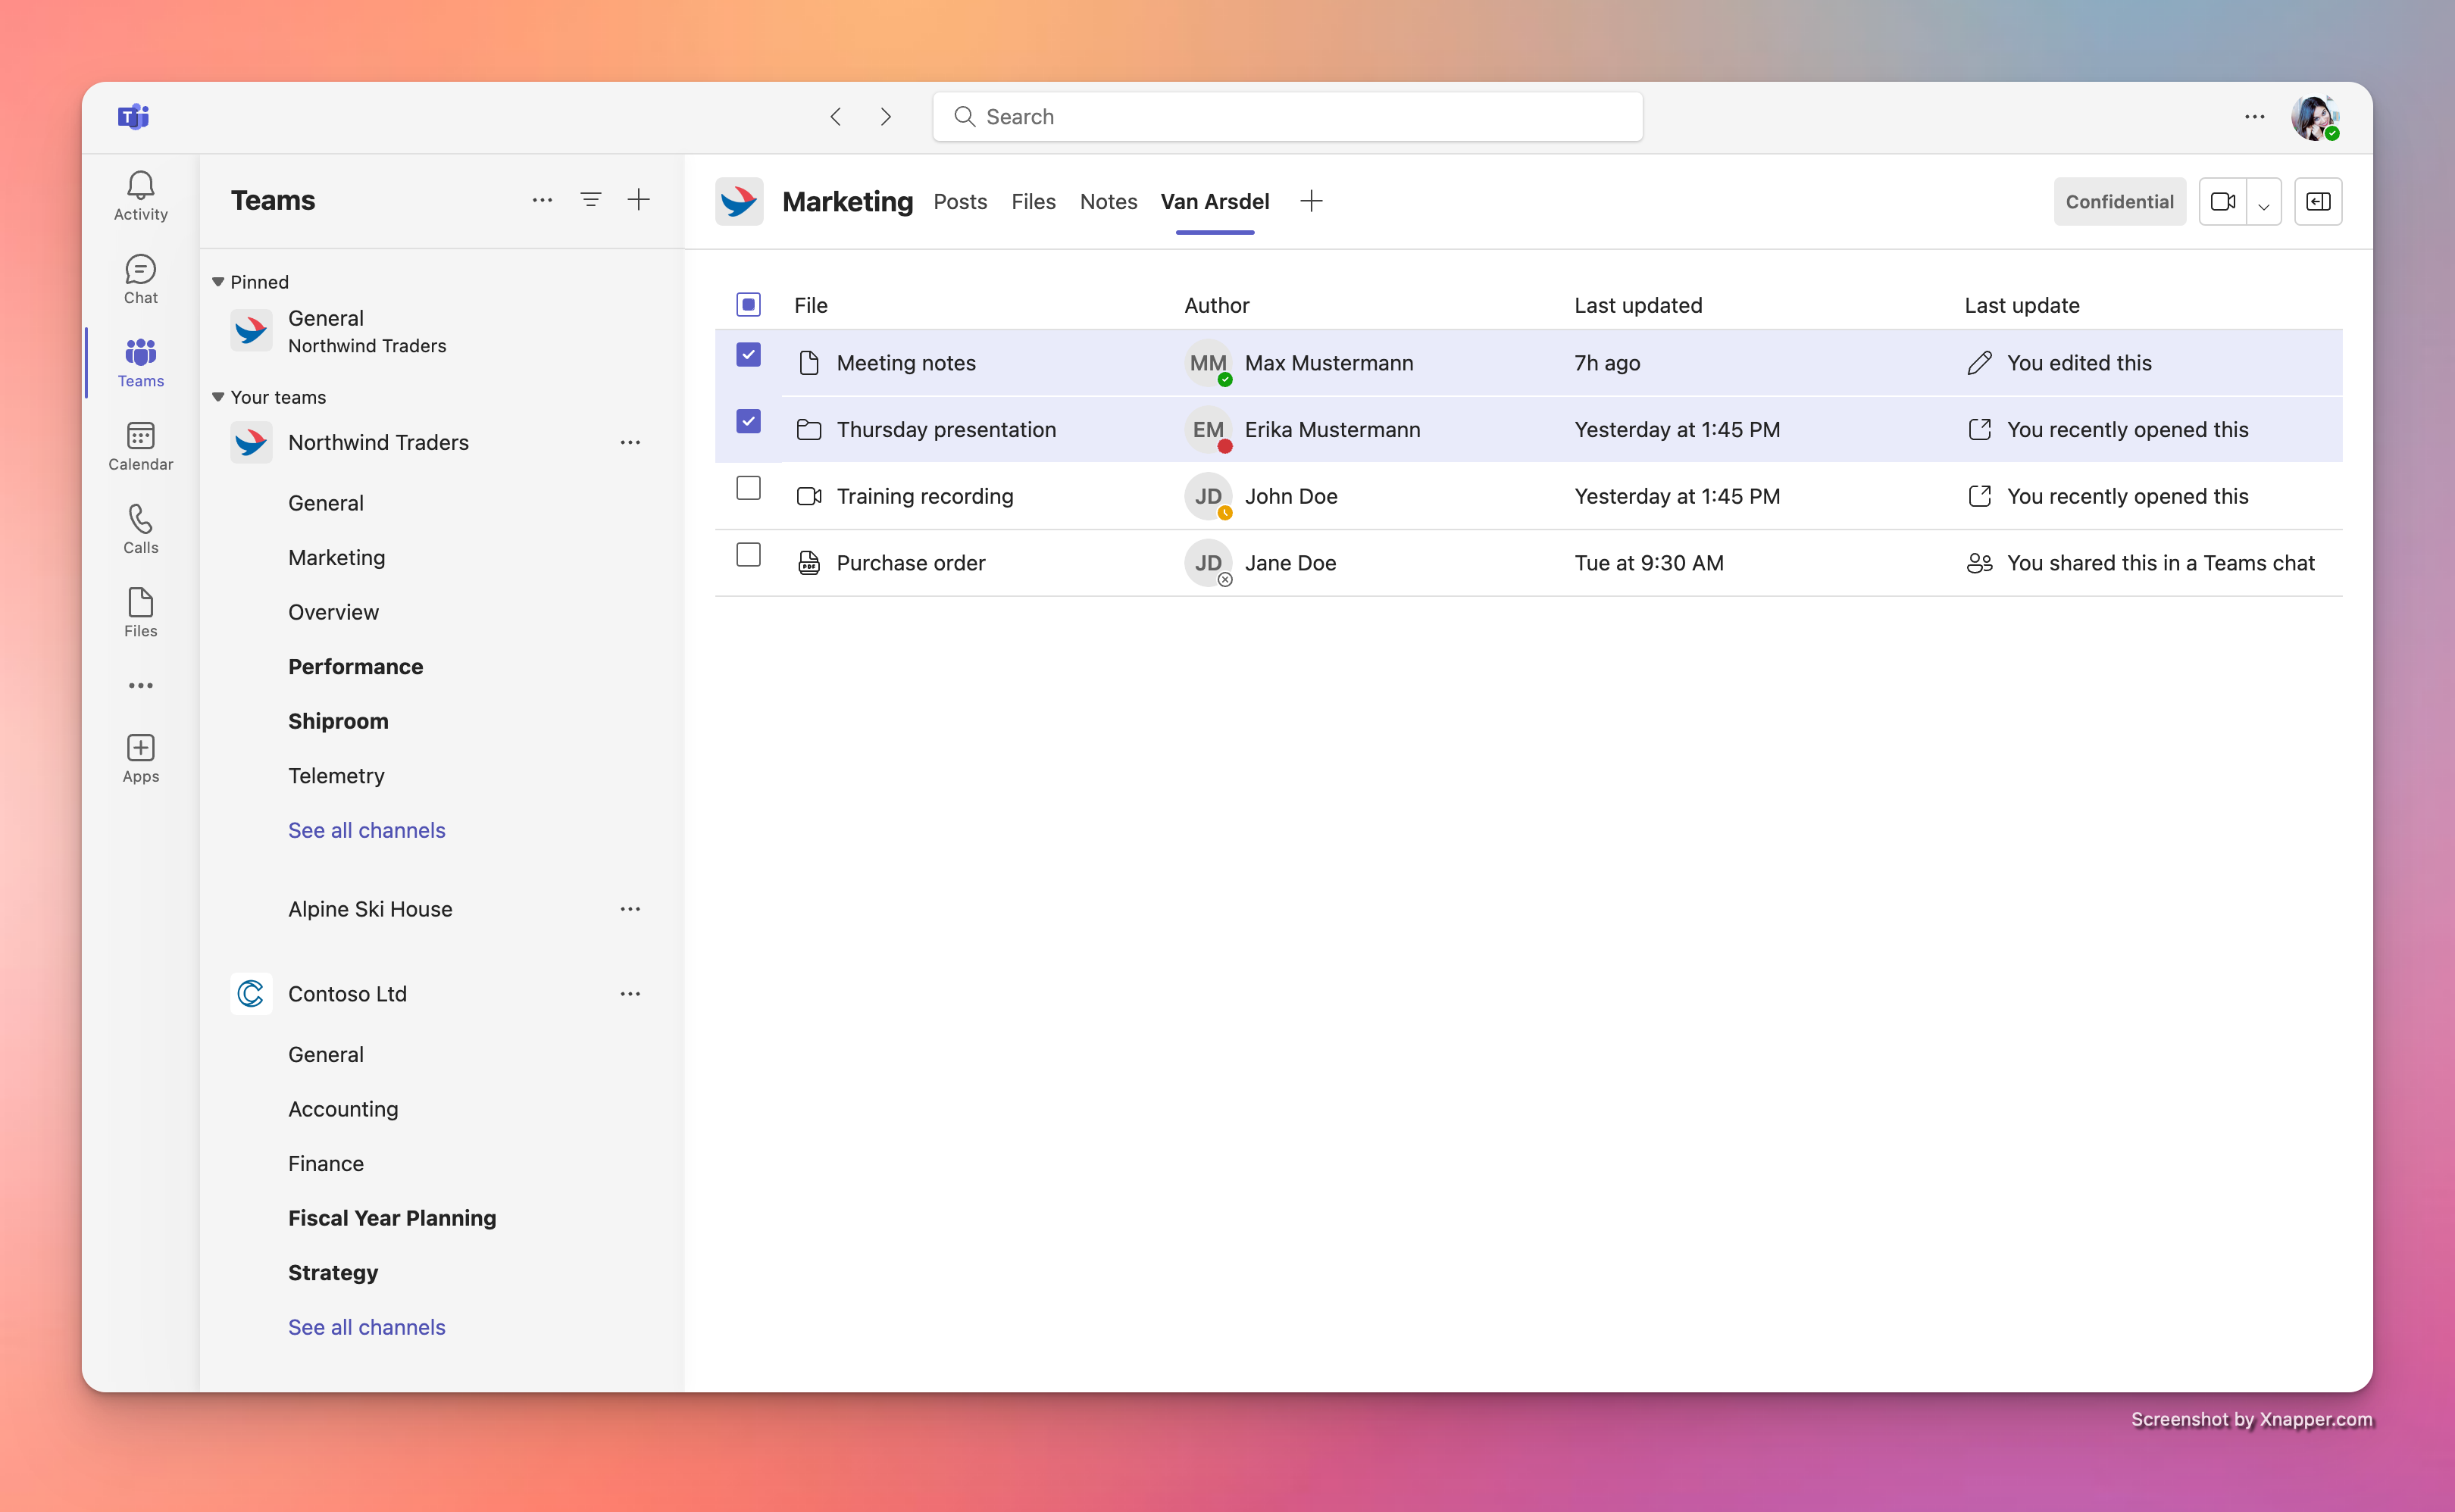Open the Contoso Ltd team
This screenshot has height=1512, width=2455.
pos(347,994)
